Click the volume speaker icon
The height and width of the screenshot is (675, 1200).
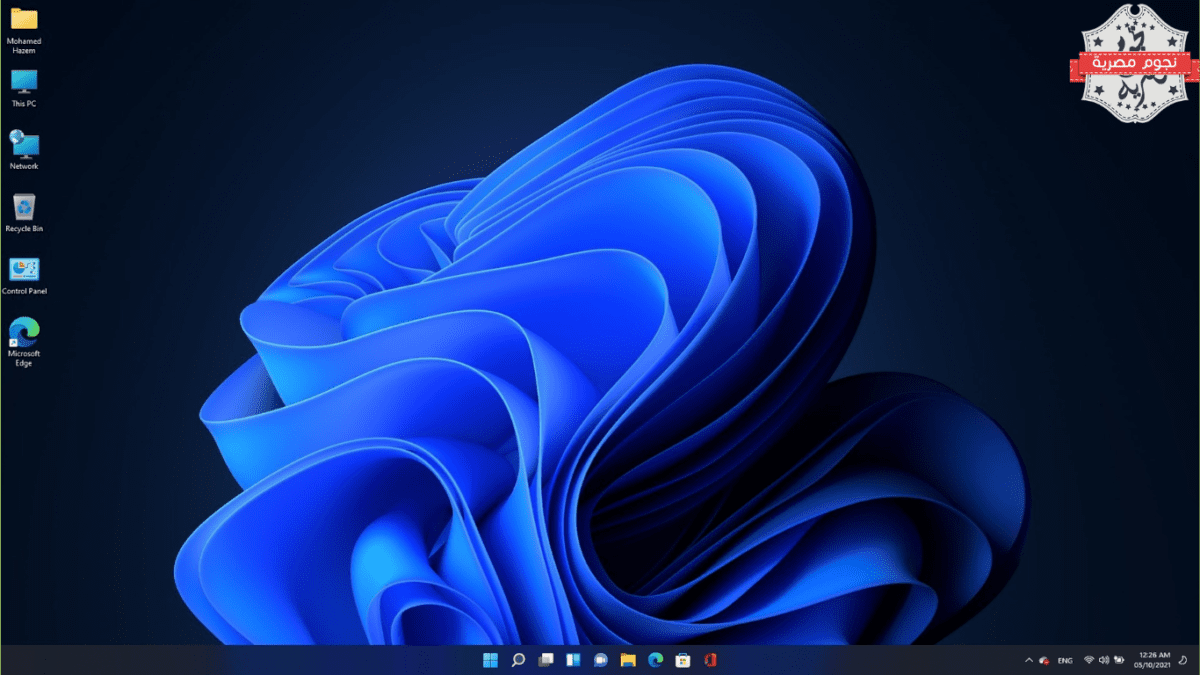[1104, 660]
